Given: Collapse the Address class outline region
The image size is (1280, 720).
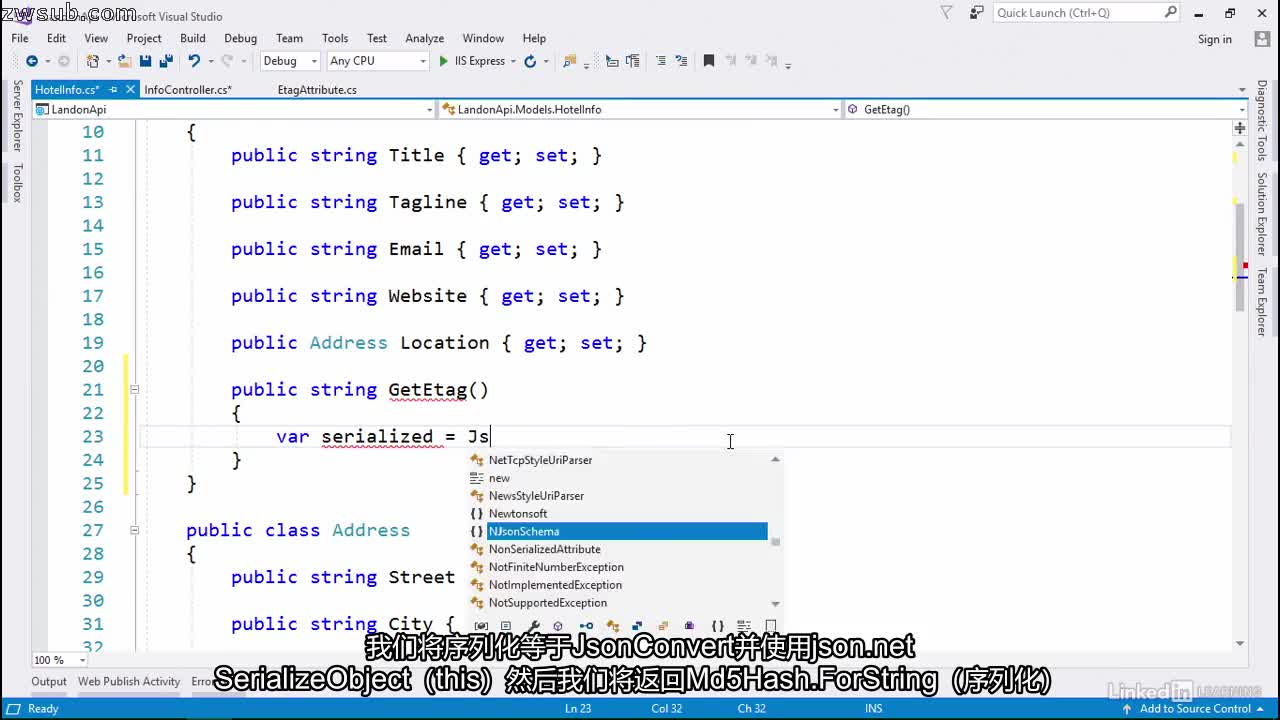Looking at the screenshot, I should coord(134,530).
